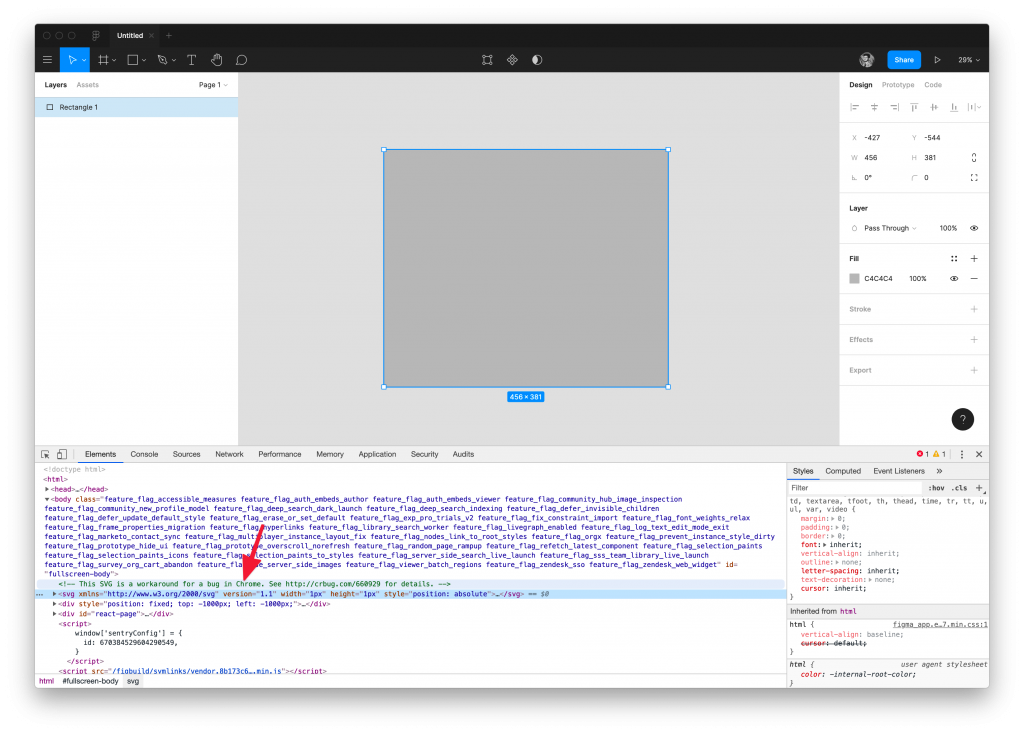Remove the C4C4C4 fill with minus
The width and height of the screenshot is (1024, 734).
(974, 279)
